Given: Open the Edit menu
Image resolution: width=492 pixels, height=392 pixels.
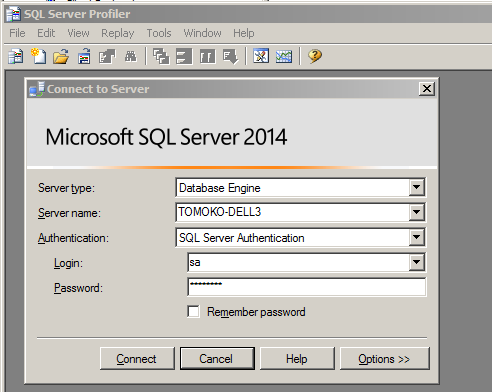Looking at the screenshot, I should coord(46,33).
